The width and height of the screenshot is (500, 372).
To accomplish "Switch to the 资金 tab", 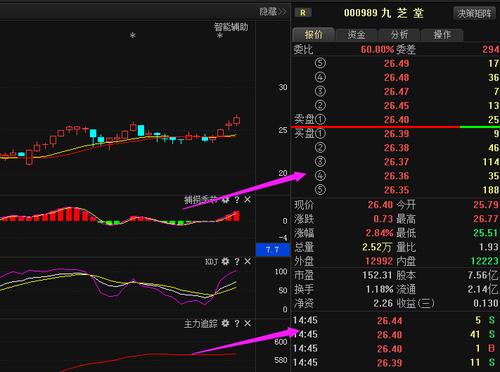I will [x=356, y=35].
